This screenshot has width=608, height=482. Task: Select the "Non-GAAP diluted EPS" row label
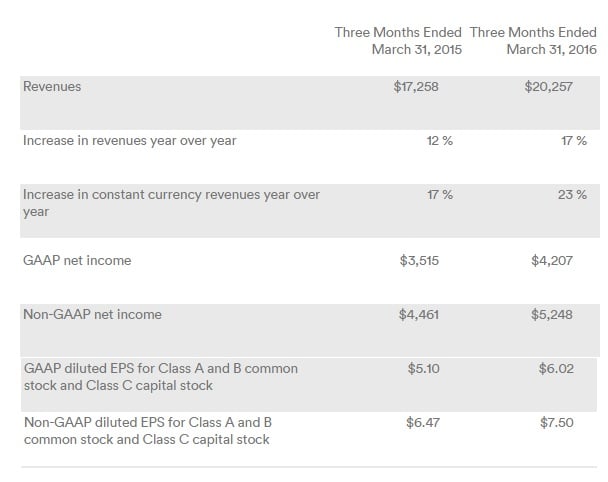click(x=146, y=431)
